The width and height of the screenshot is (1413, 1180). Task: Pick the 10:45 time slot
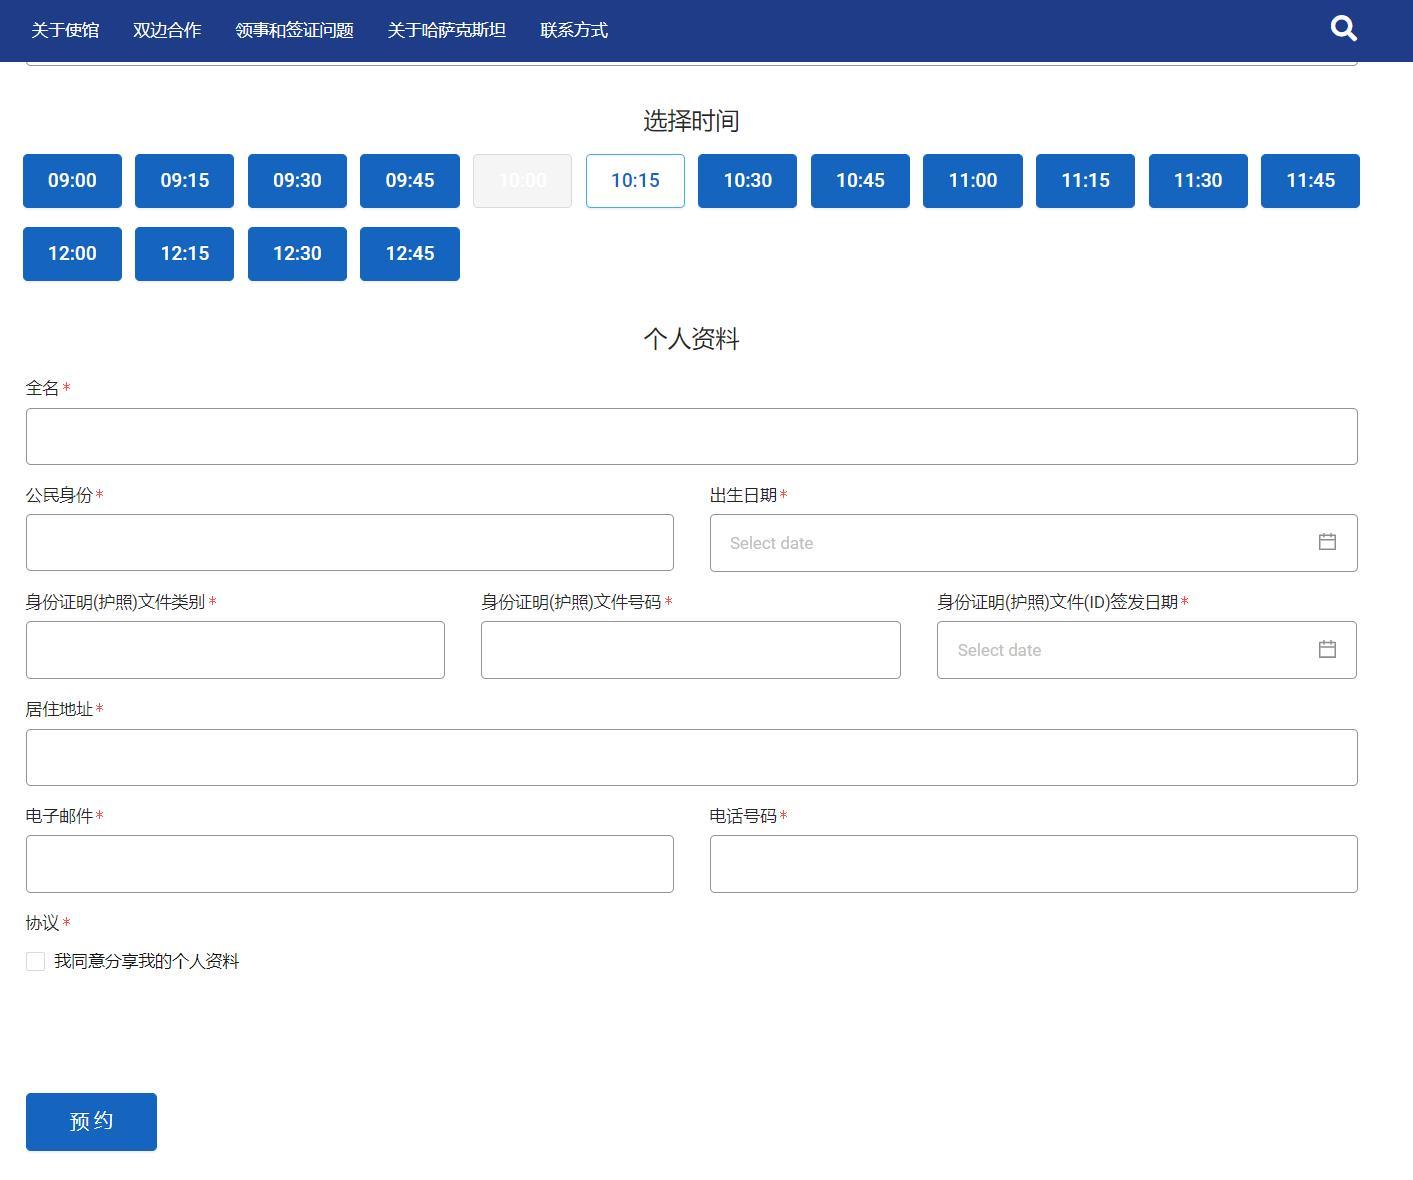click(x=860, y=181)
